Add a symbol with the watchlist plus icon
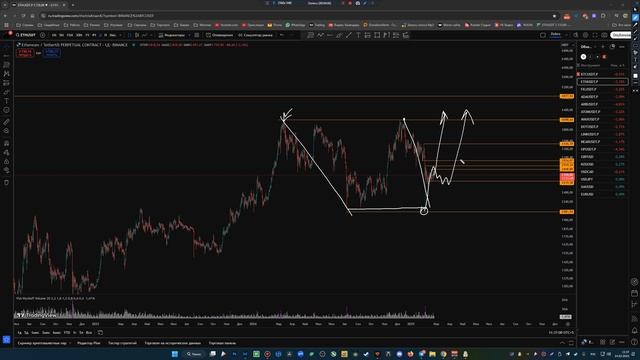The width and height of the screenshot is (640, 360). [603, 47]
